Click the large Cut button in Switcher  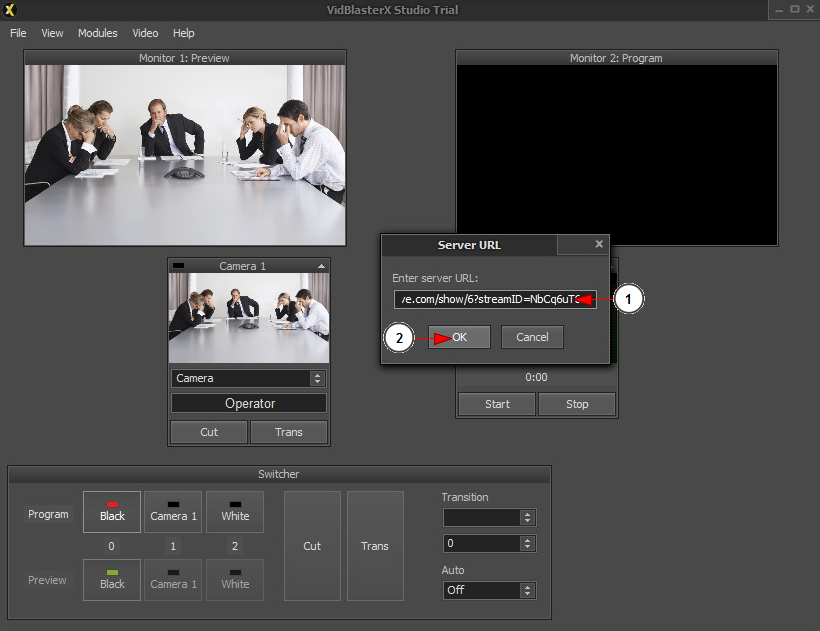[312, 546]
